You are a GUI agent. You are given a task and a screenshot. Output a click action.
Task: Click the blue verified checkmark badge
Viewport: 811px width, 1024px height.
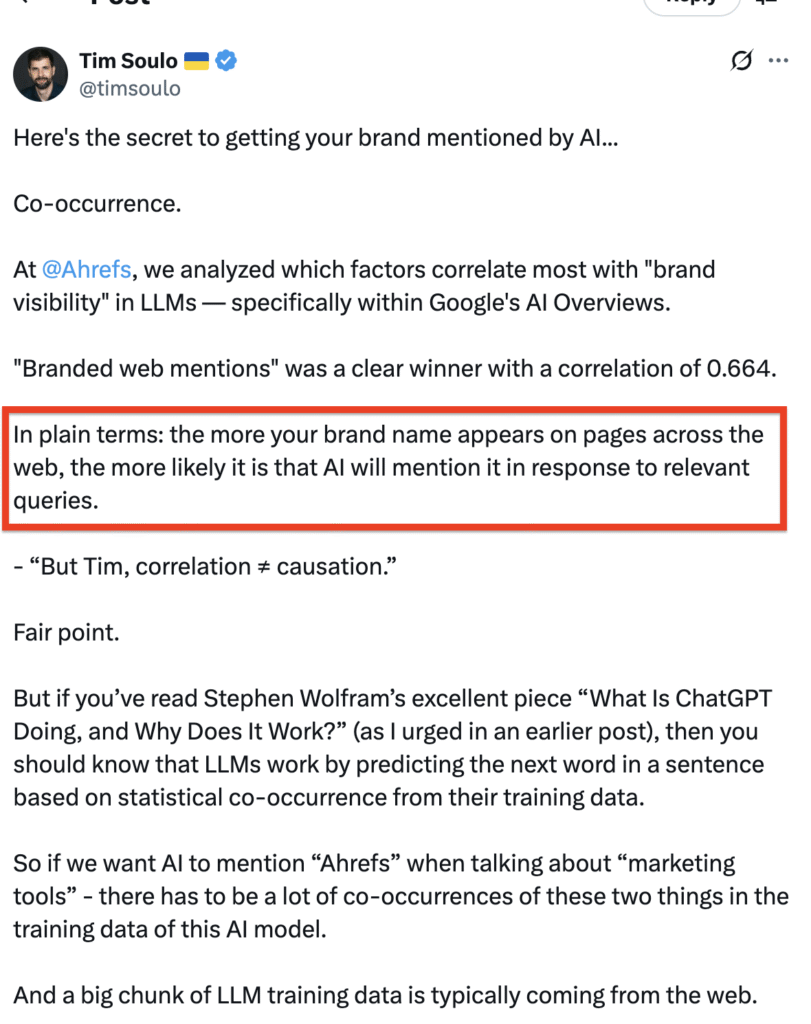[227, 62]
